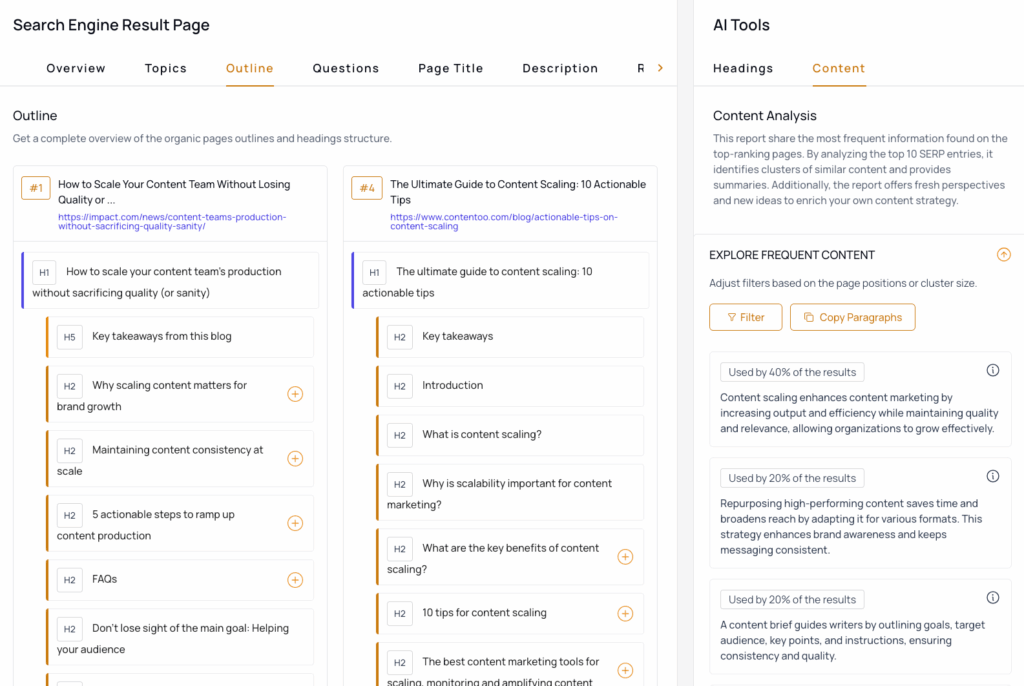Expand 'Maintaining content consistency at scale' plus icon
1024x686 pixels.
click(x=295, y=459)
